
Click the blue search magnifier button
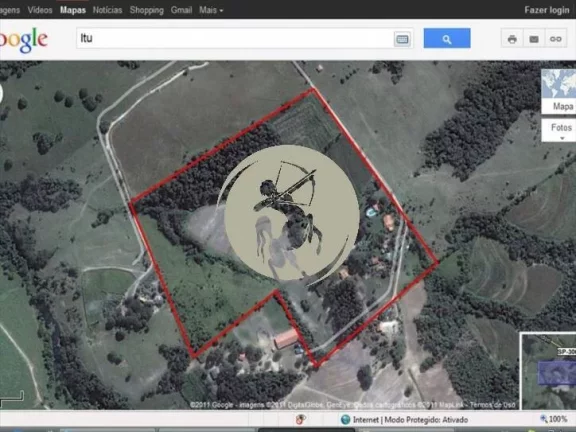447,38
